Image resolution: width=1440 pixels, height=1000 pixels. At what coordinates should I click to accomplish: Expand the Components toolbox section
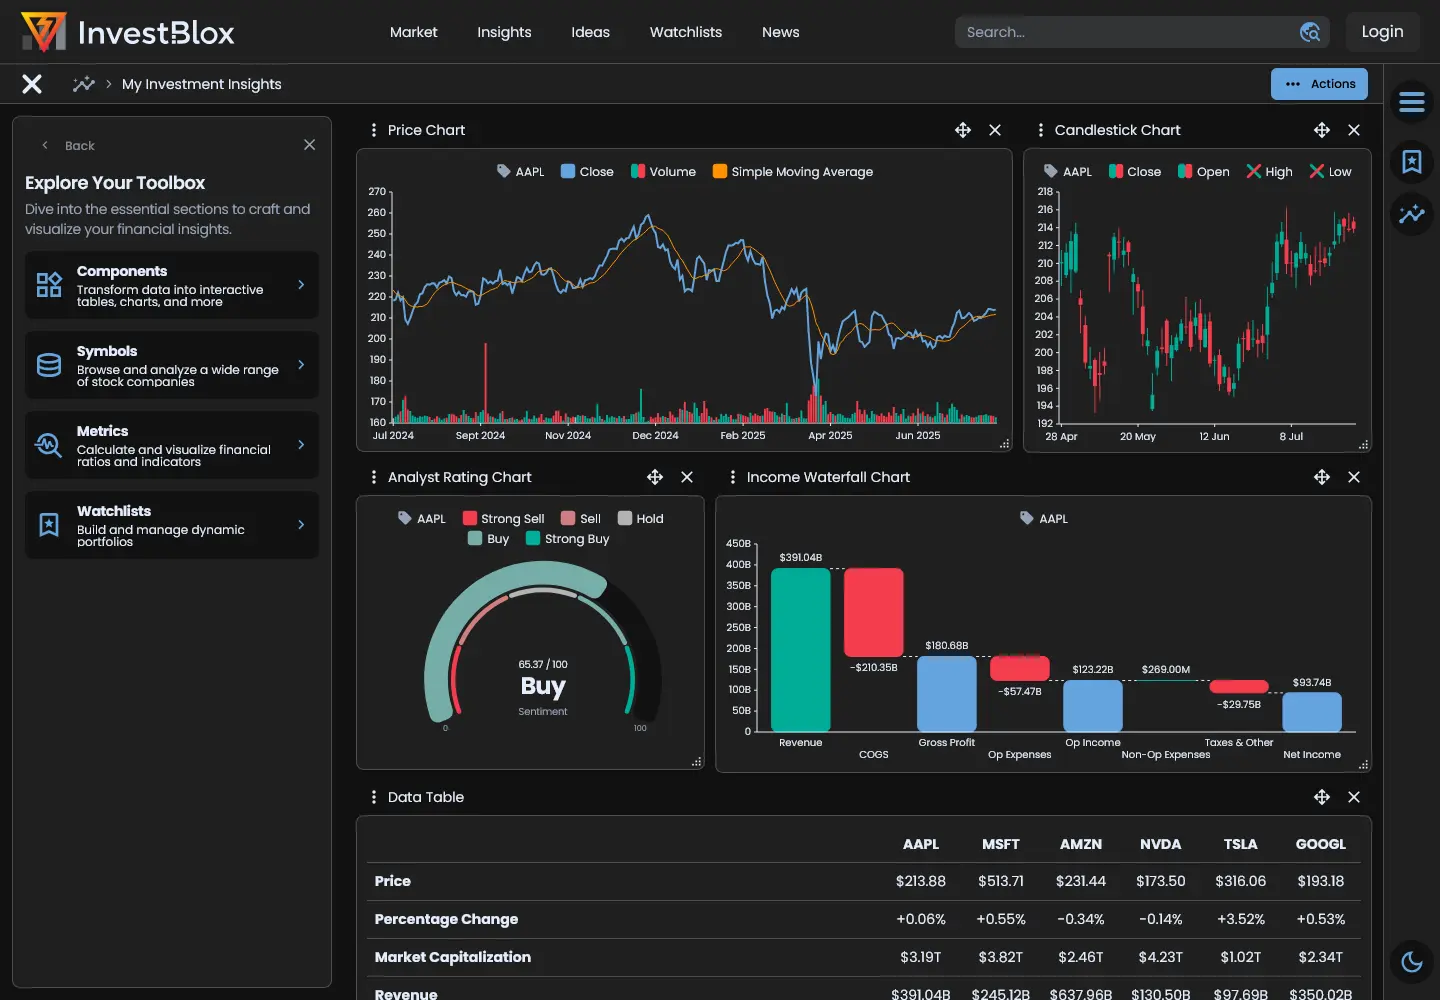(172, 285)
